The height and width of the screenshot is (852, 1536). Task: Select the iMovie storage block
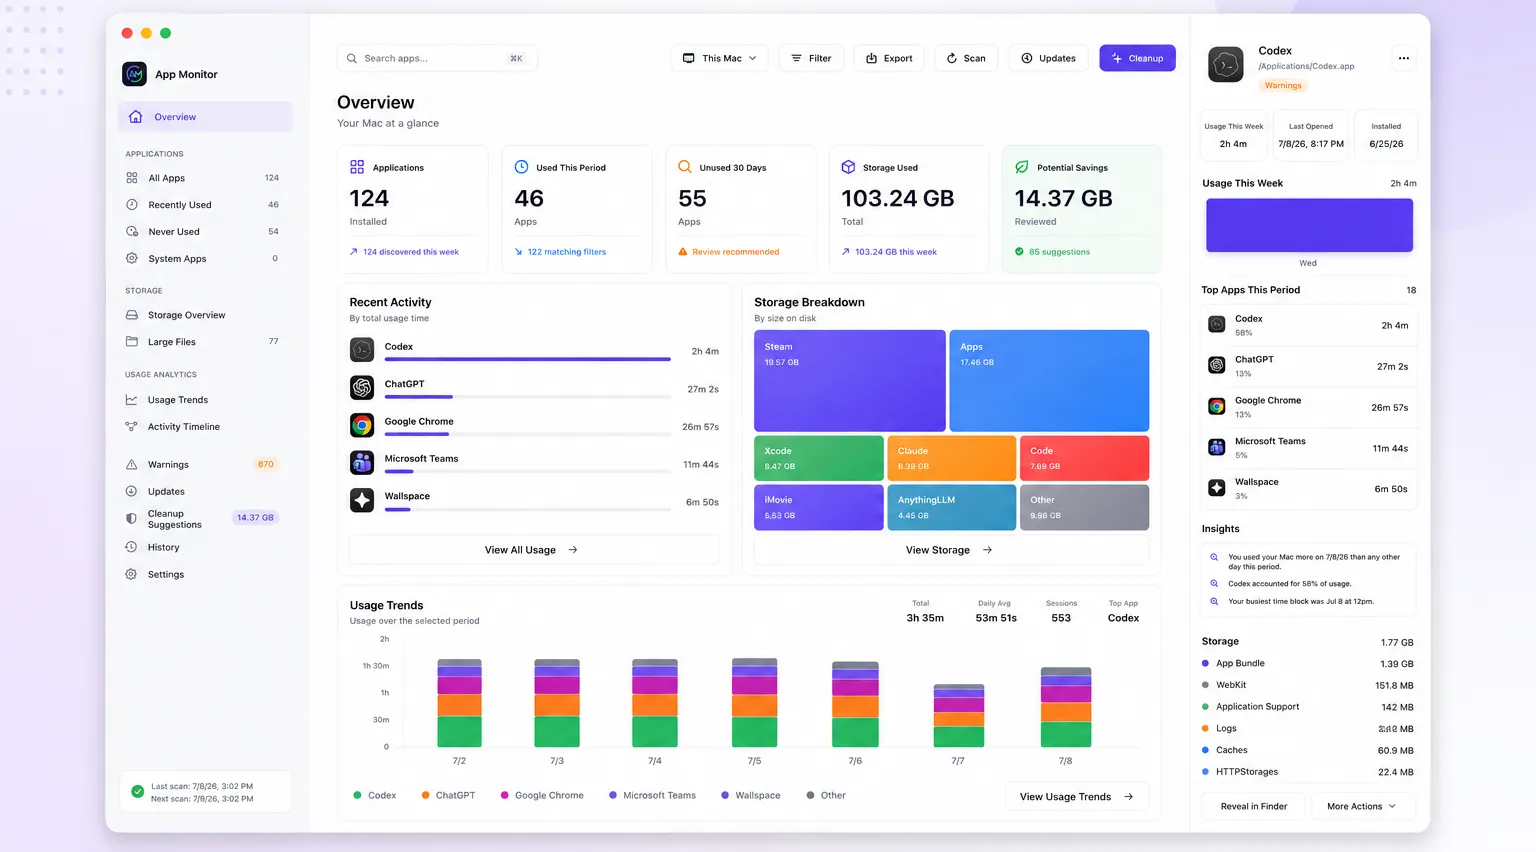click(x=818, y=507)
